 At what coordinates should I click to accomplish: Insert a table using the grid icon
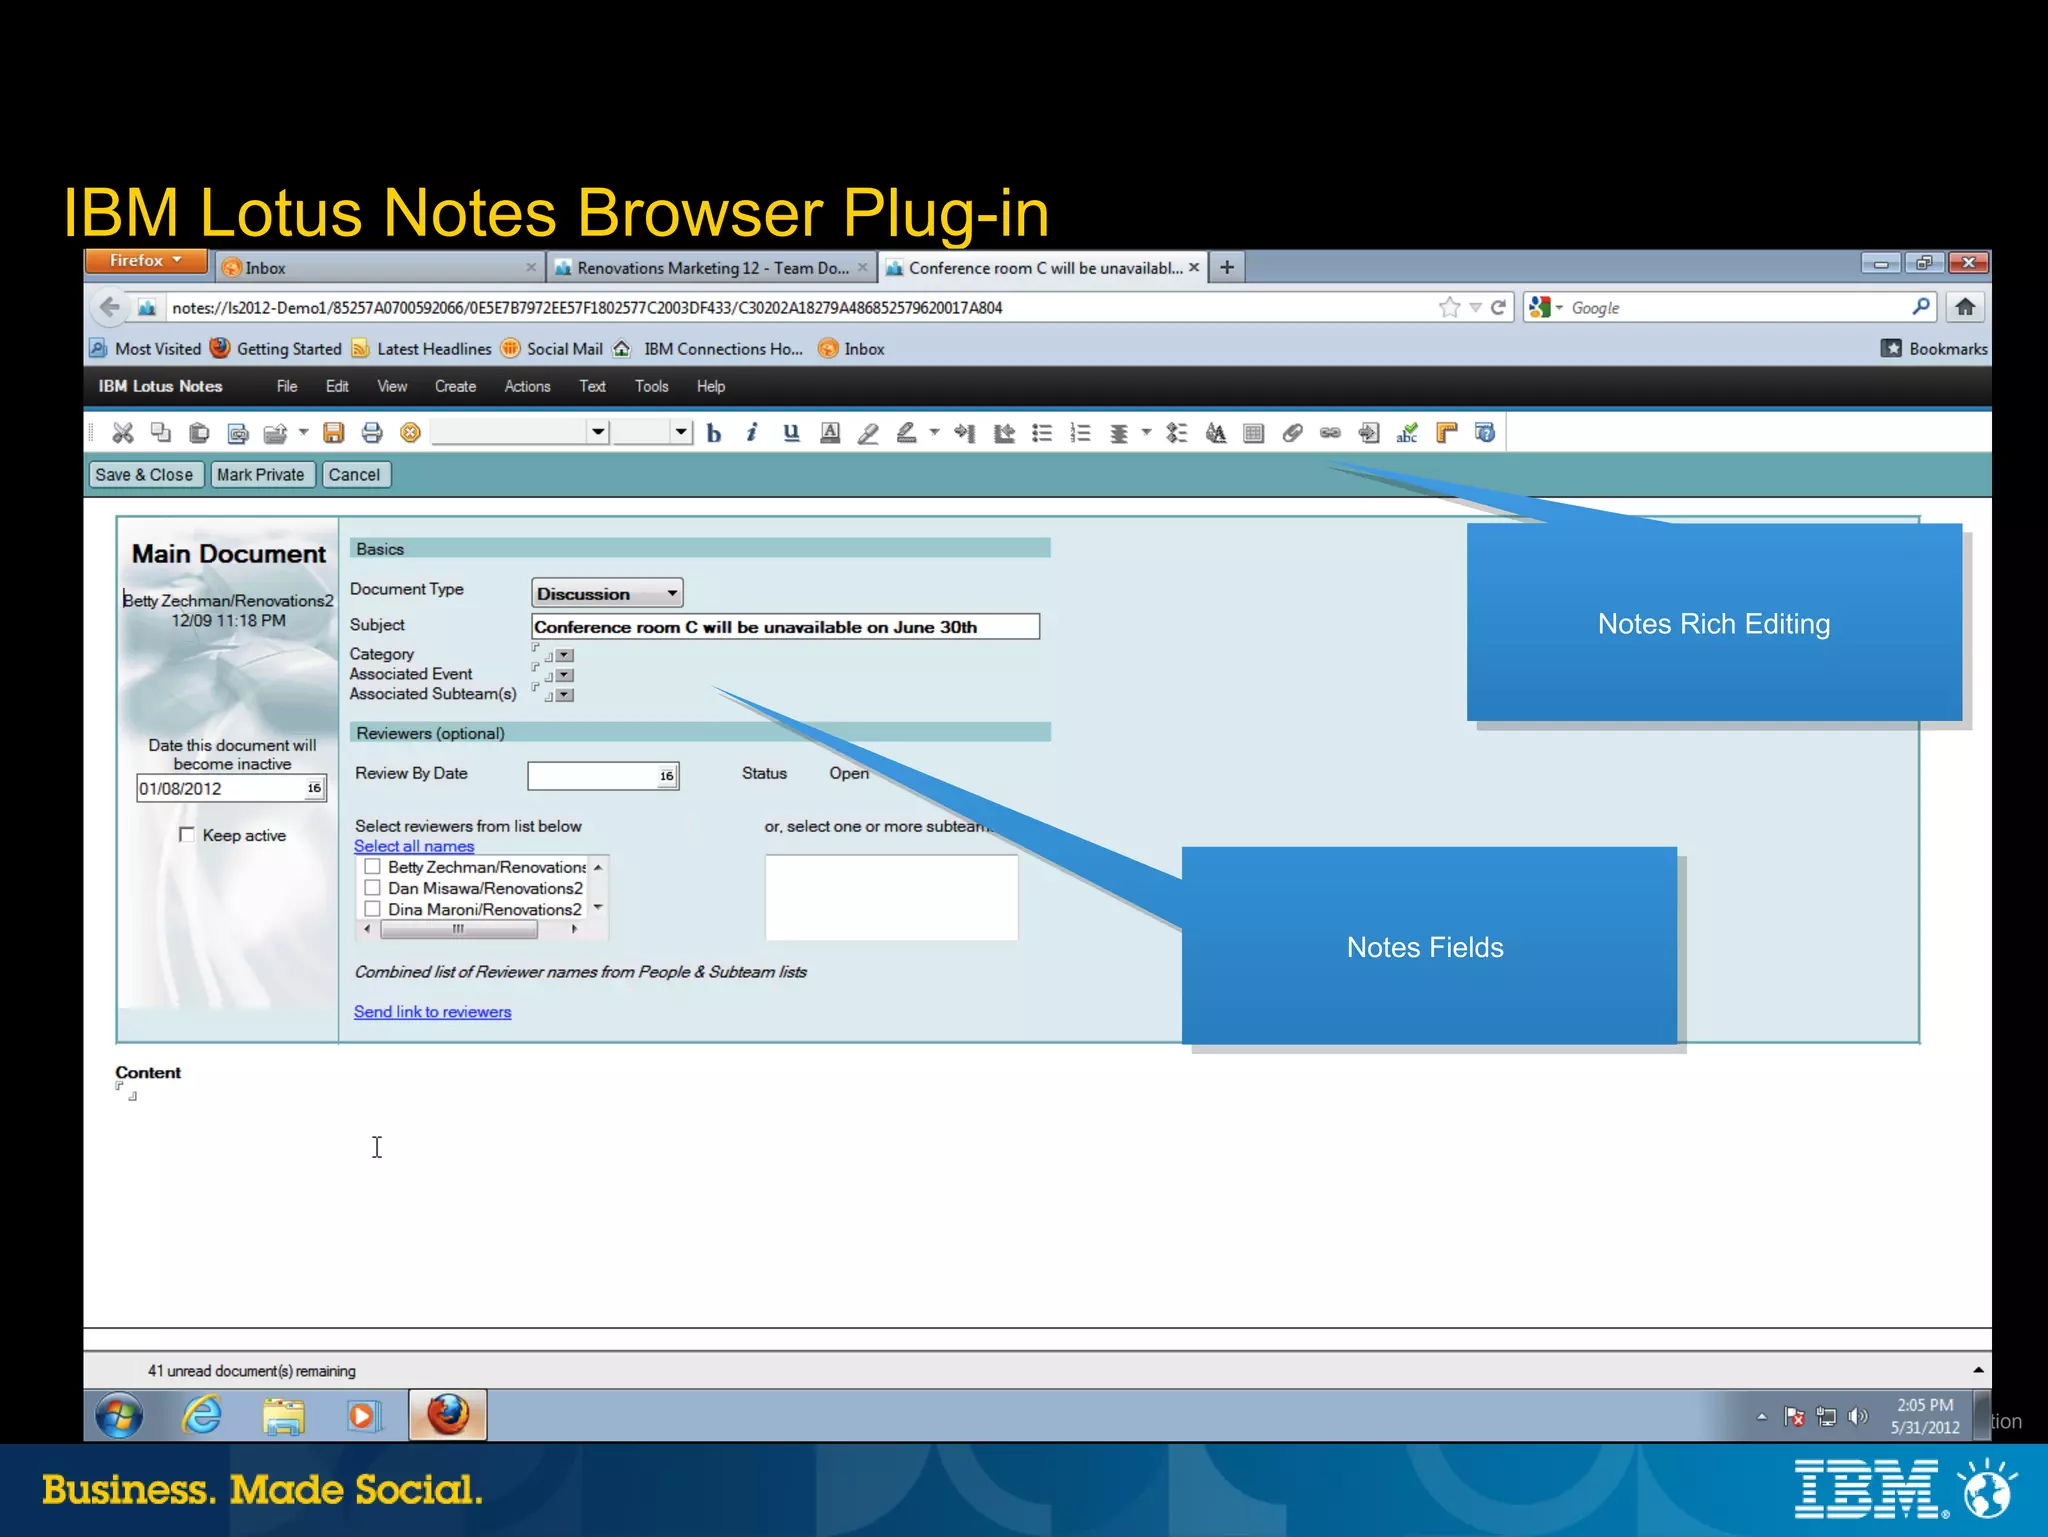[x=1253, y=433]
